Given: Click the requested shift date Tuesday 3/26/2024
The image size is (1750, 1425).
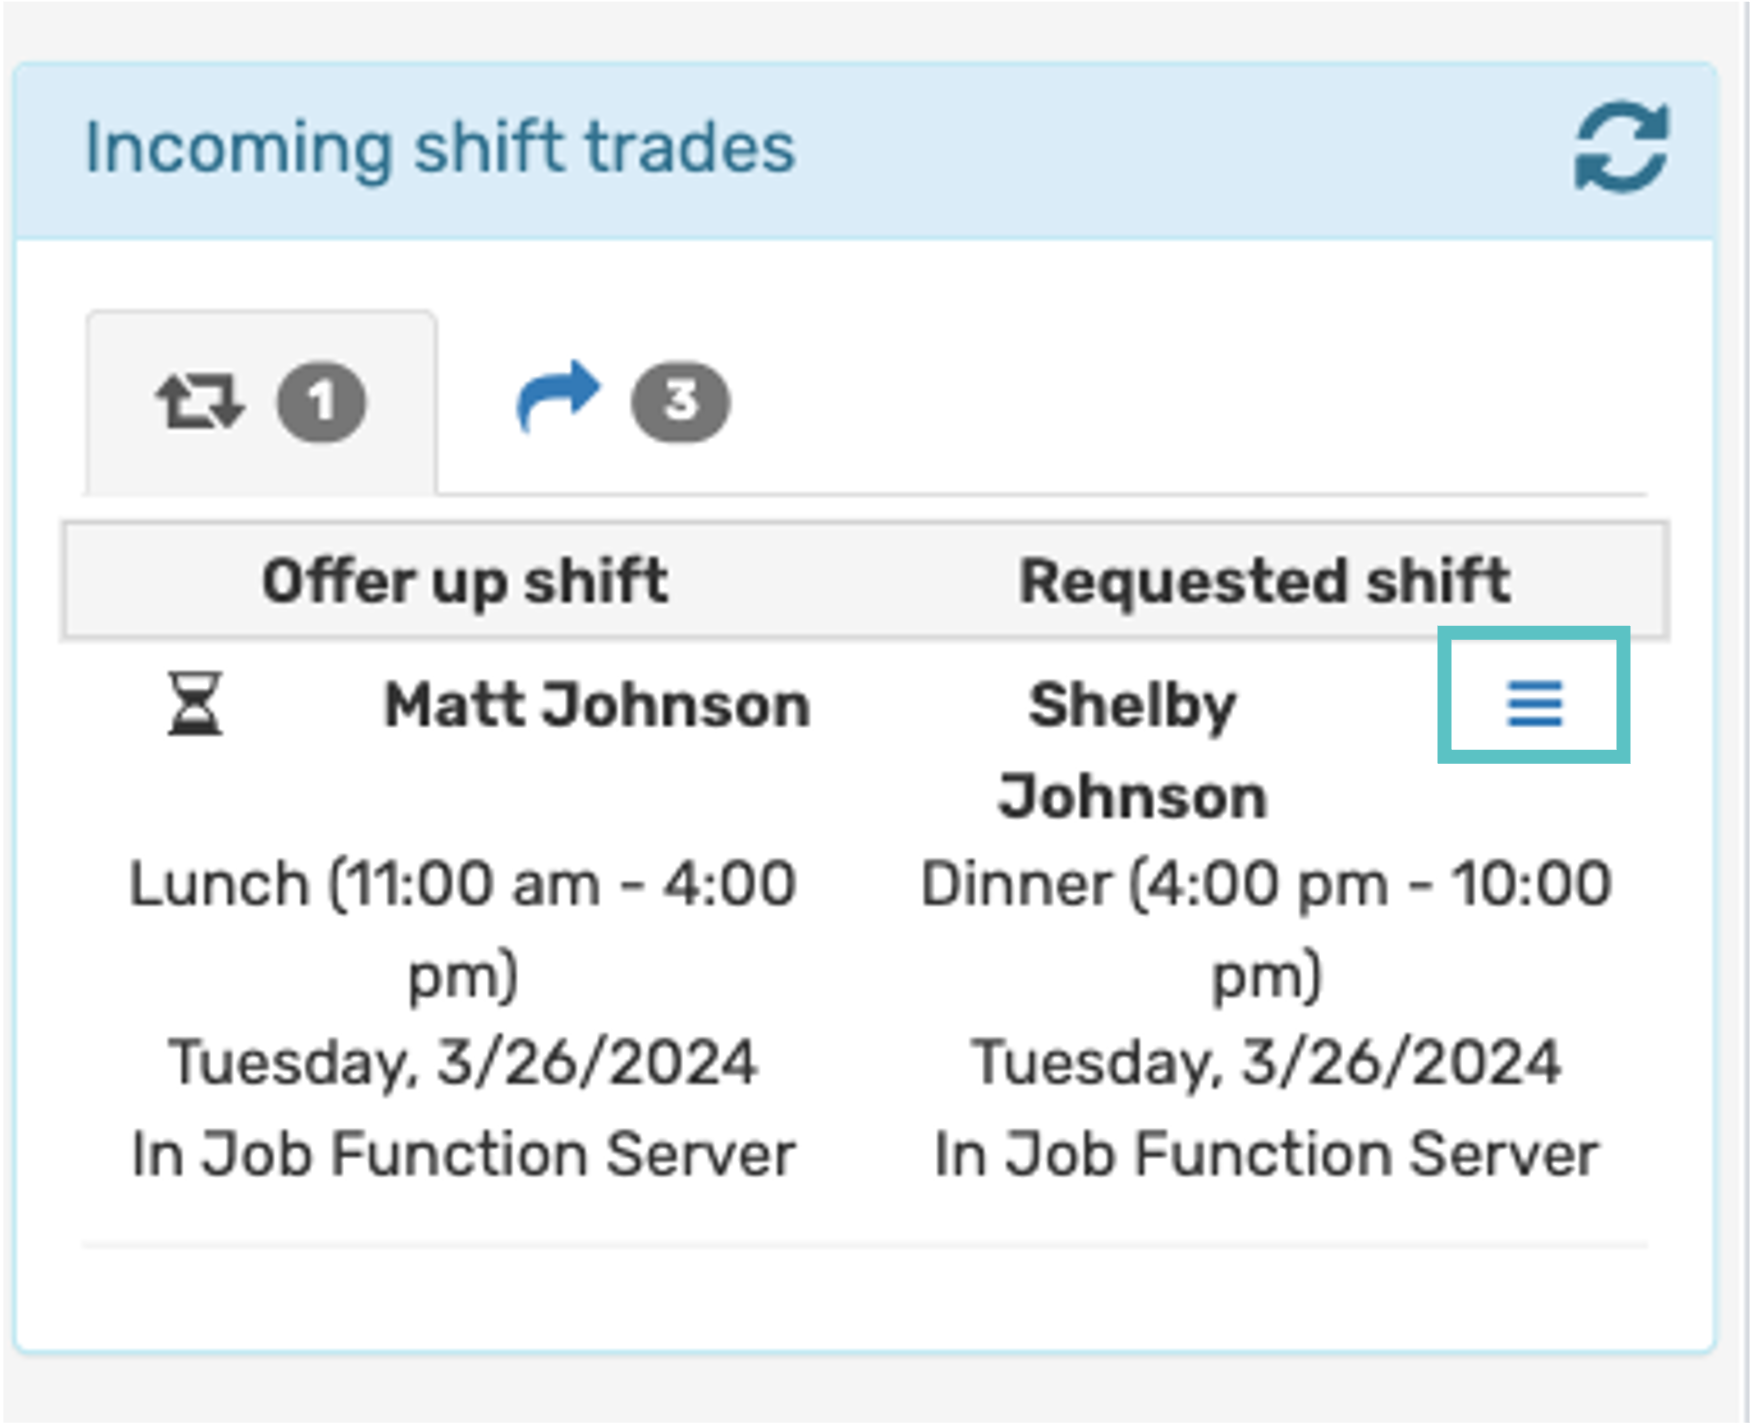Looking at the screenshot, I should [x=1266, y=1062].
